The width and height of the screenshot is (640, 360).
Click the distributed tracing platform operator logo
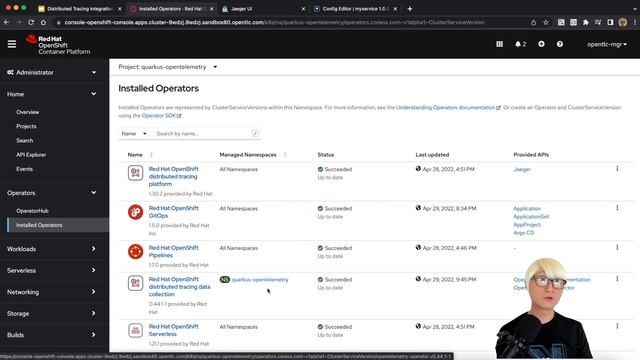[135, 173]
